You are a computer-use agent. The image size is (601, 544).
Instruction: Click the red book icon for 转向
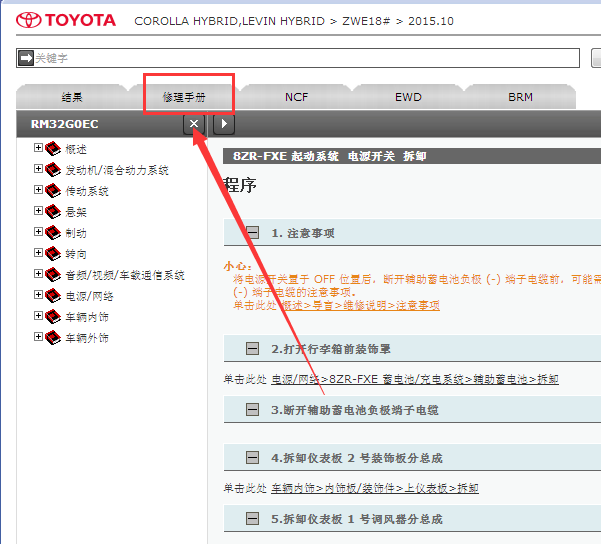point(53,253)
